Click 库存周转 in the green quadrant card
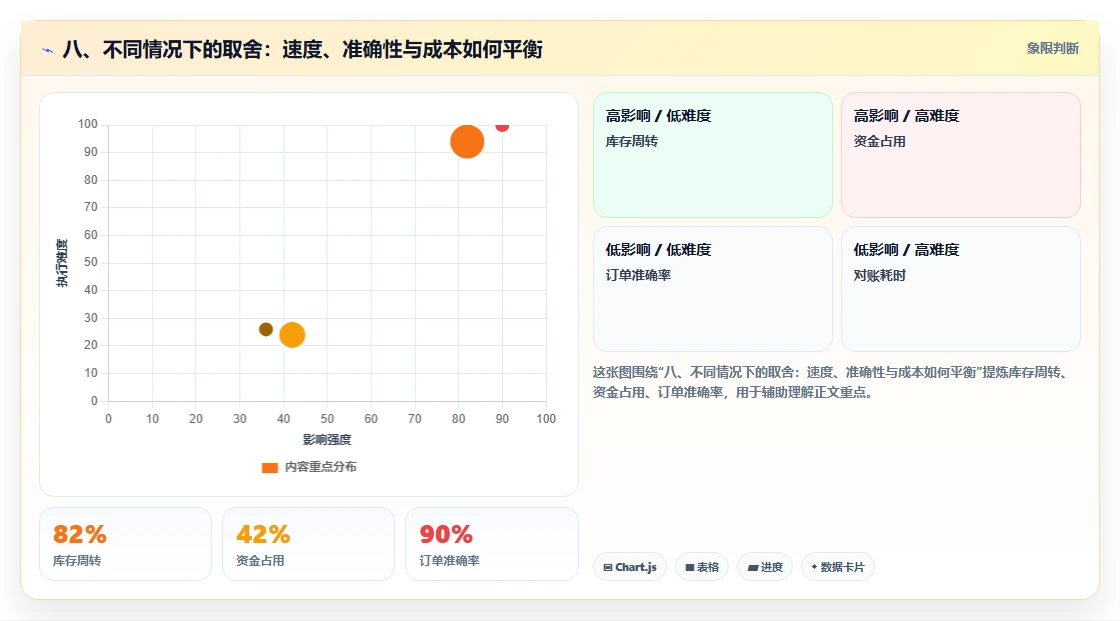1120x621 pixels. pos(631,141)
